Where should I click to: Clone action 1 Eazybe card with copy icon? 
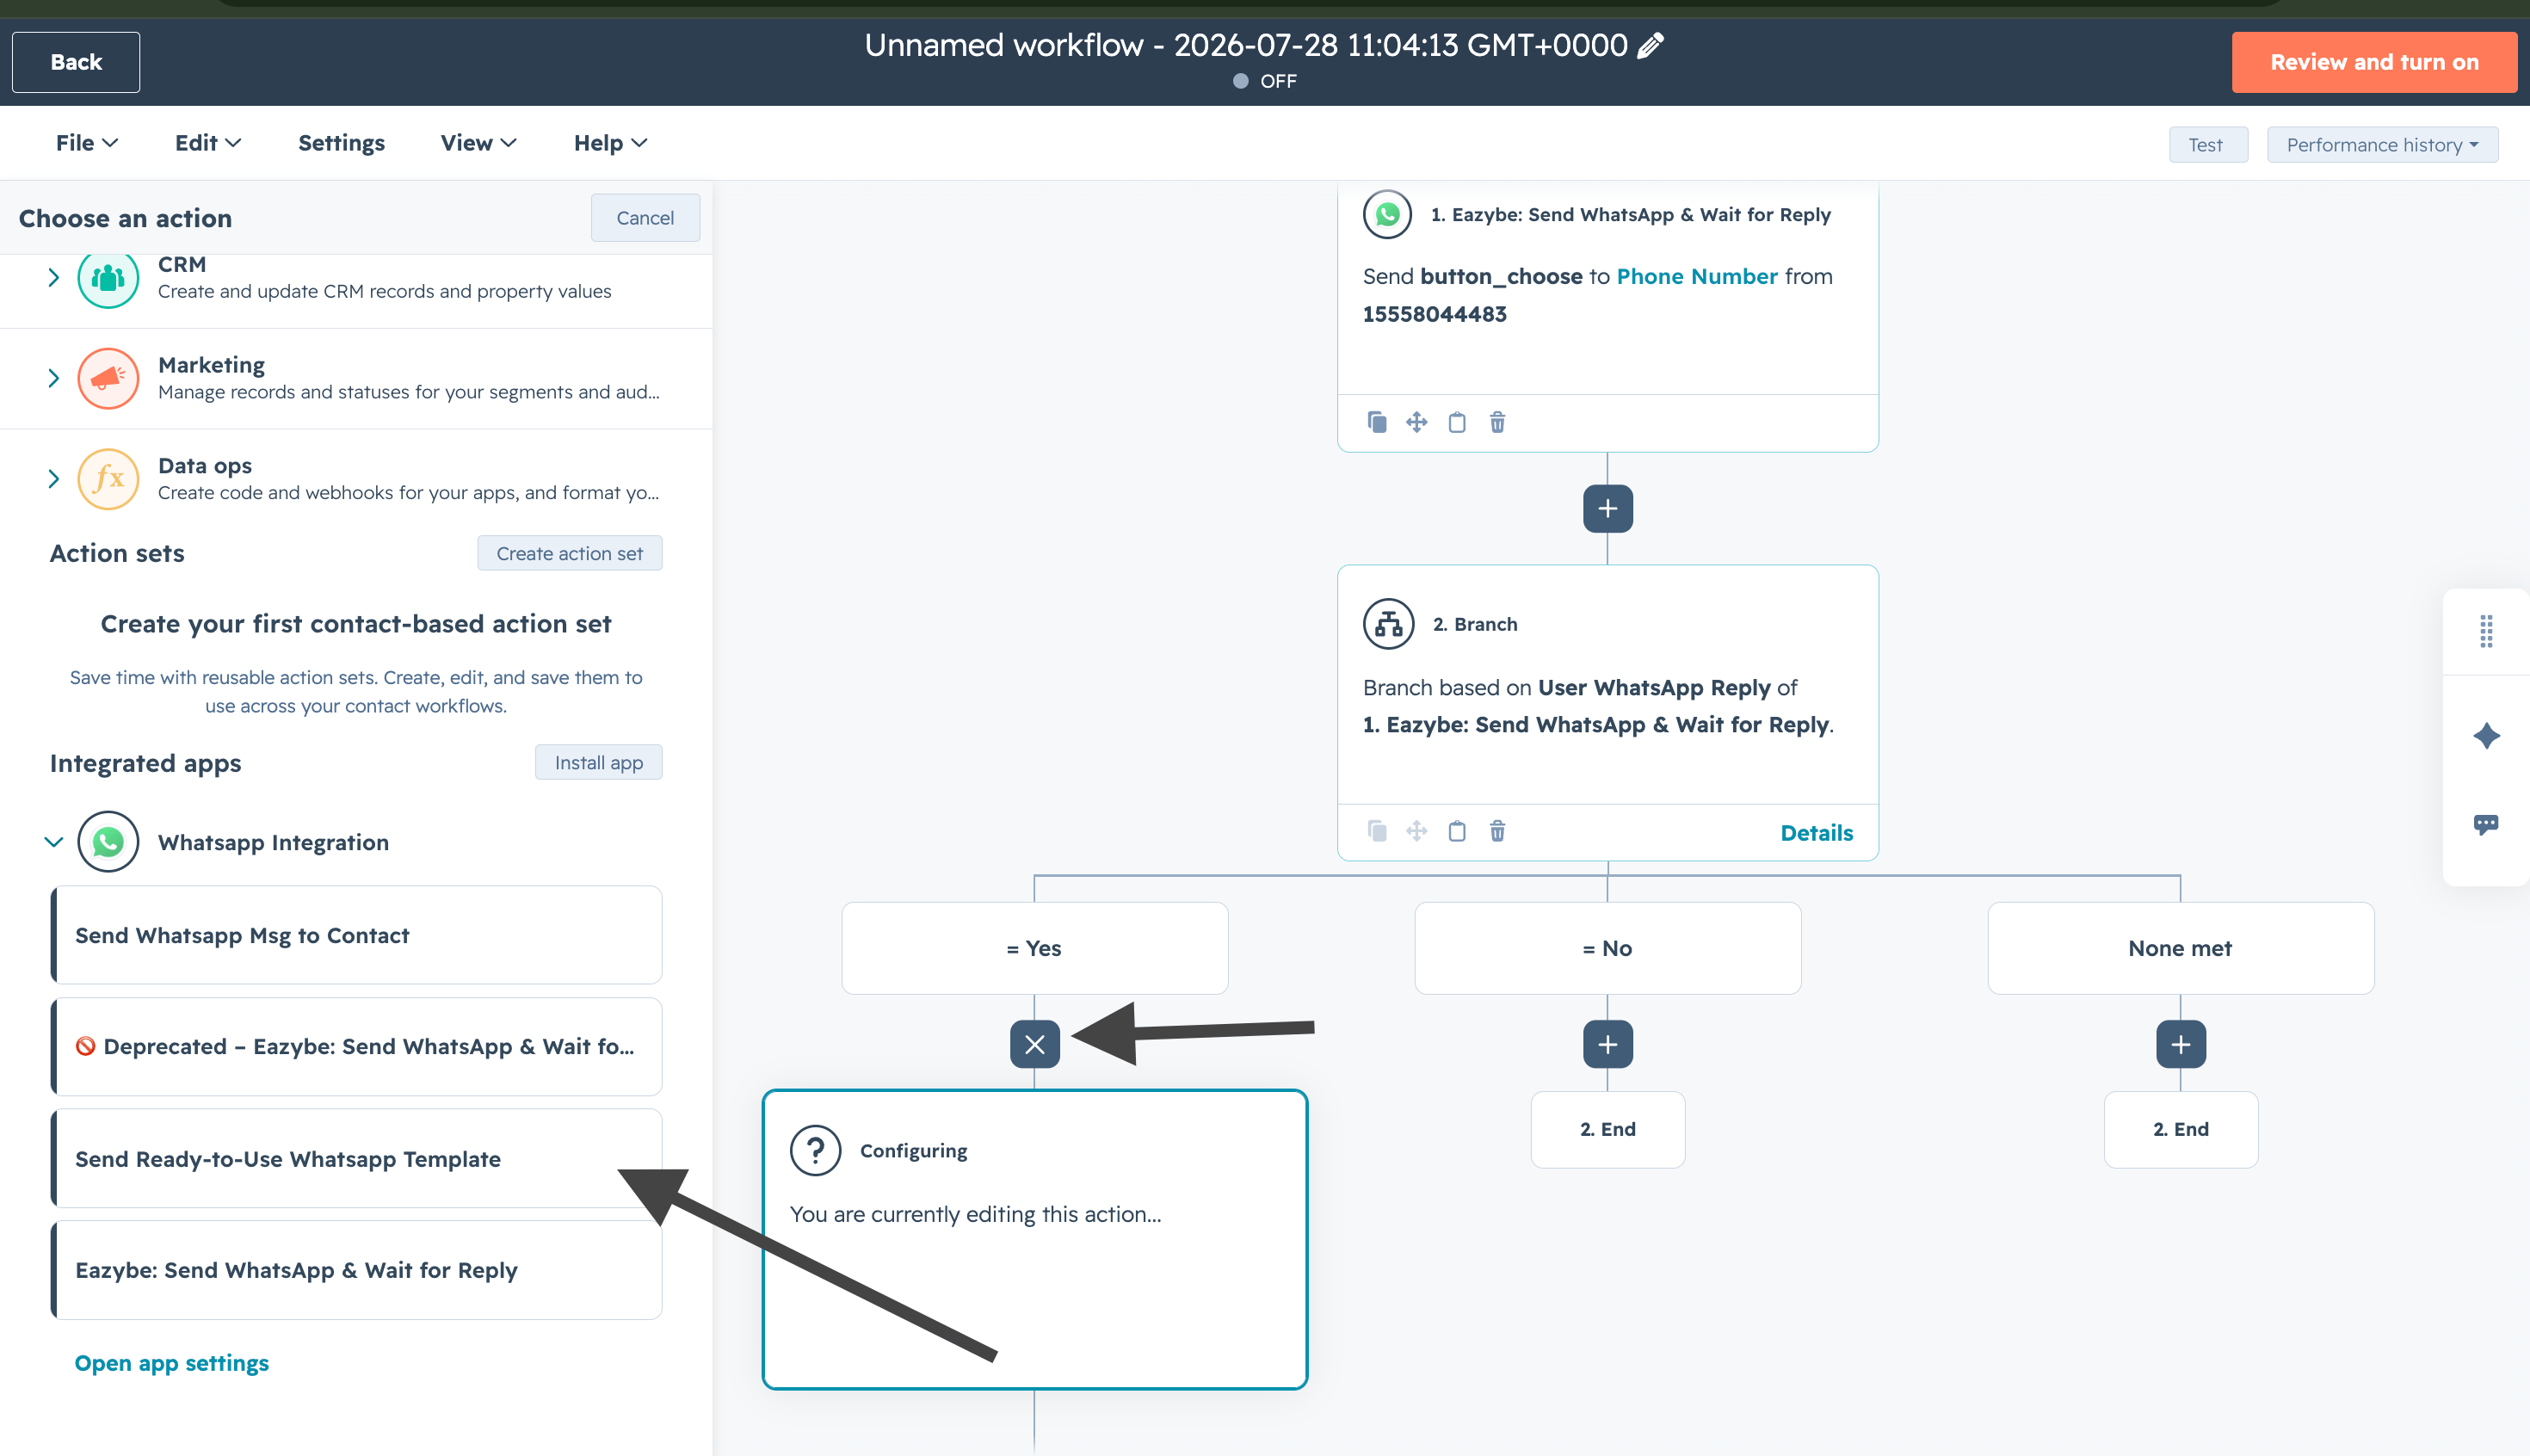(x=1377, y=422)
